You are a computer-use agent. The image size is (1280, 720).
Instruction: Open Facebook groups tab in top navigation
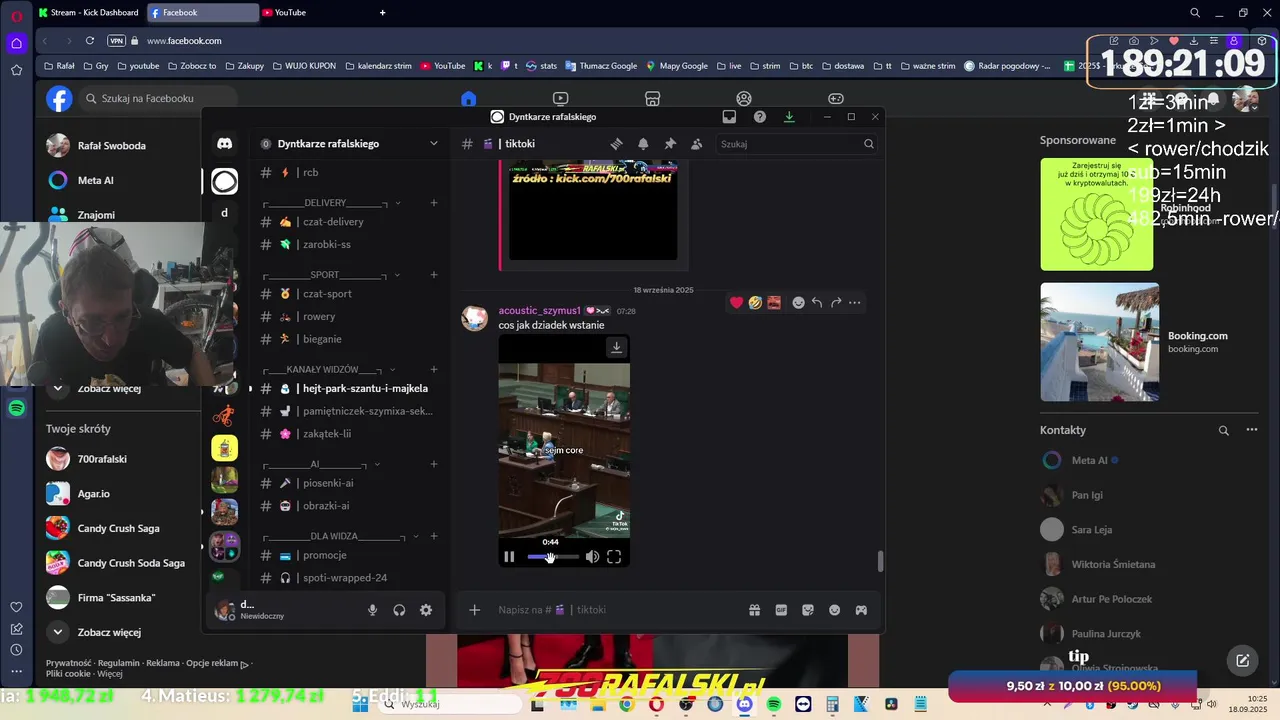click(744, 99)
